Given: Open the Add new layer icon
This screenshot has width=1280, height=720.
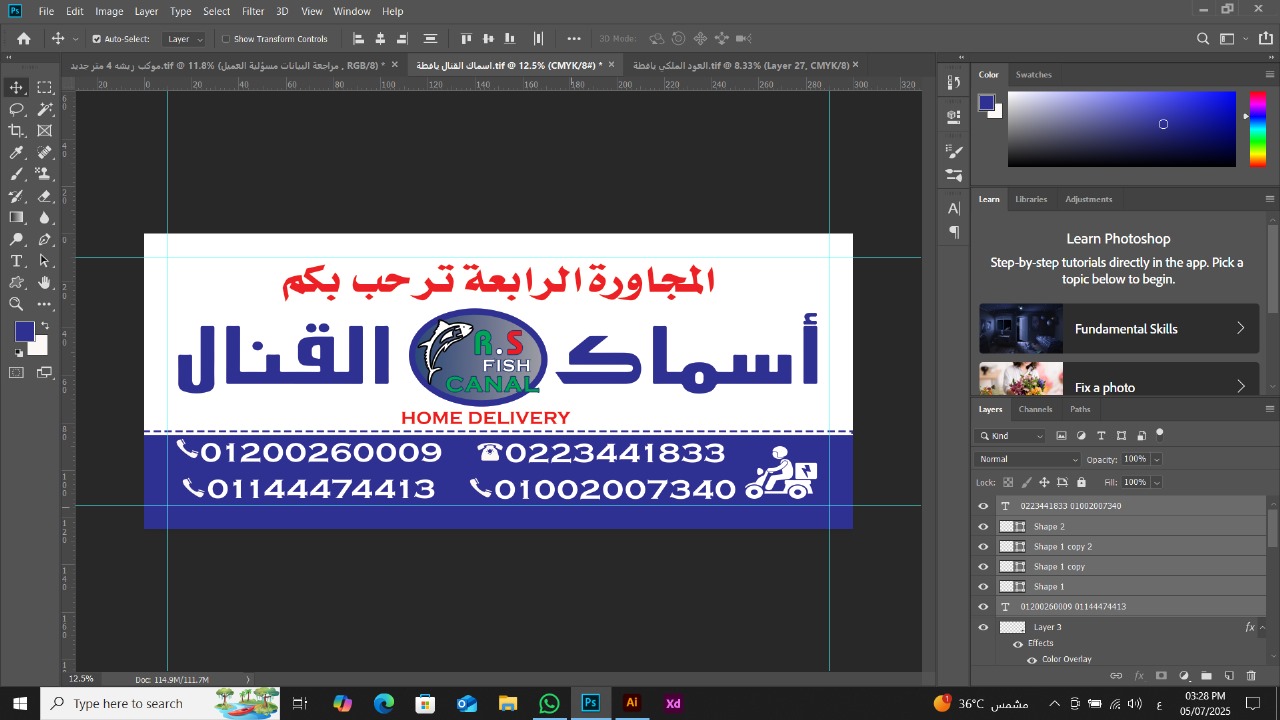Looking at the screenshot, I should tap(1229, 675).
